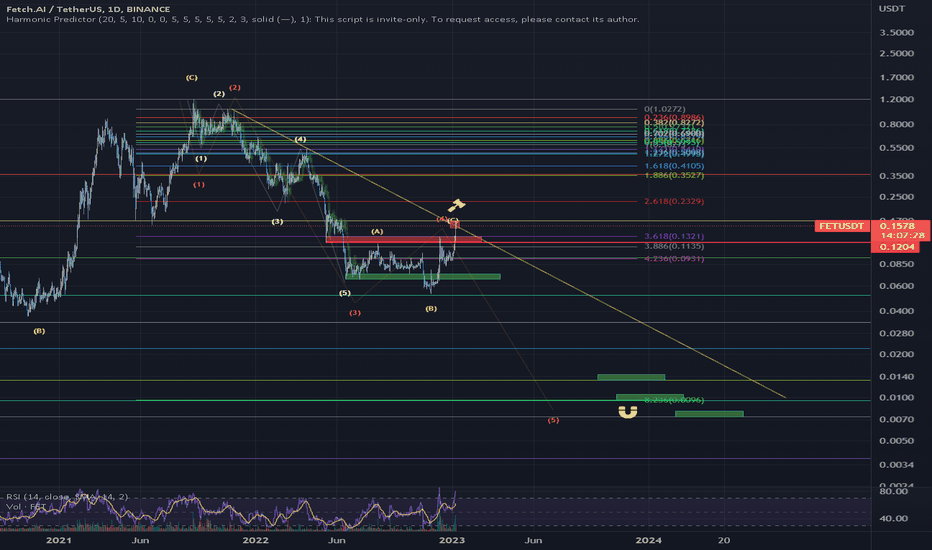Click the red (3) wave label
The height and width of the screenshot is (550, 932).
click(x=355, y=313)
